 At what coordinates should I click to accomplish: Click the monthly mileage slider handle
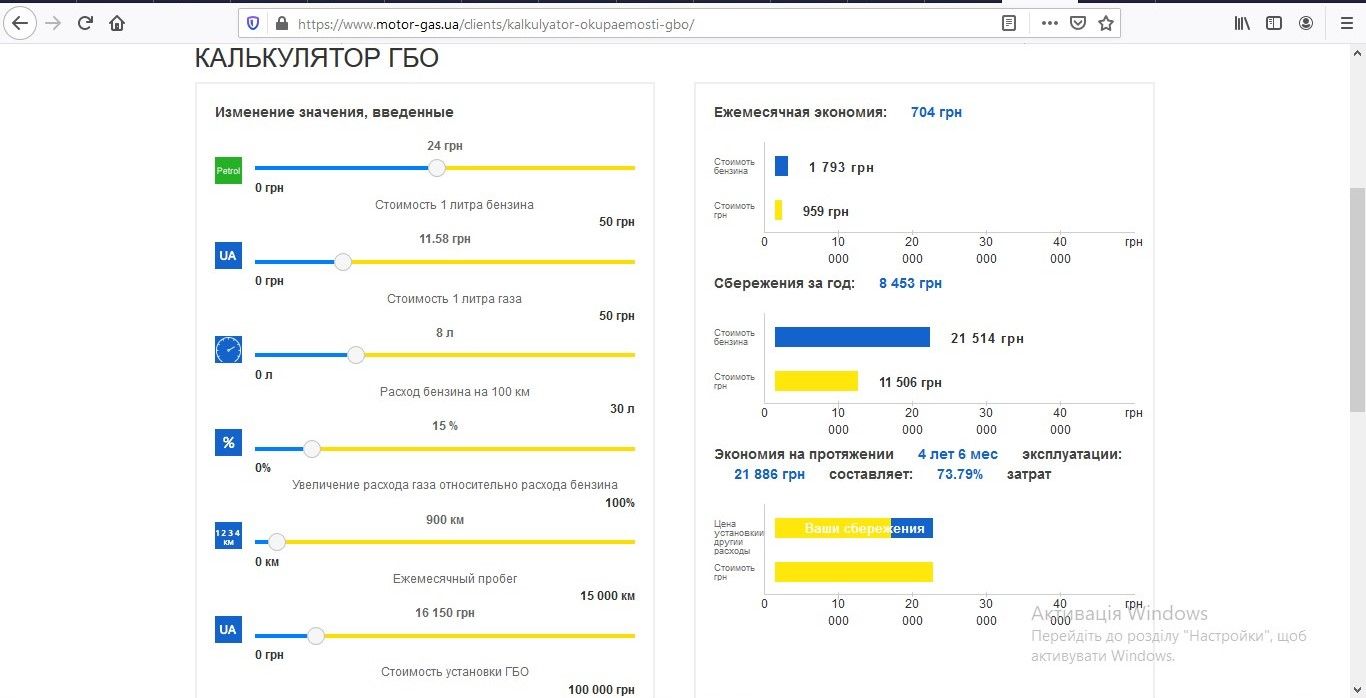(x=277, y=542)
